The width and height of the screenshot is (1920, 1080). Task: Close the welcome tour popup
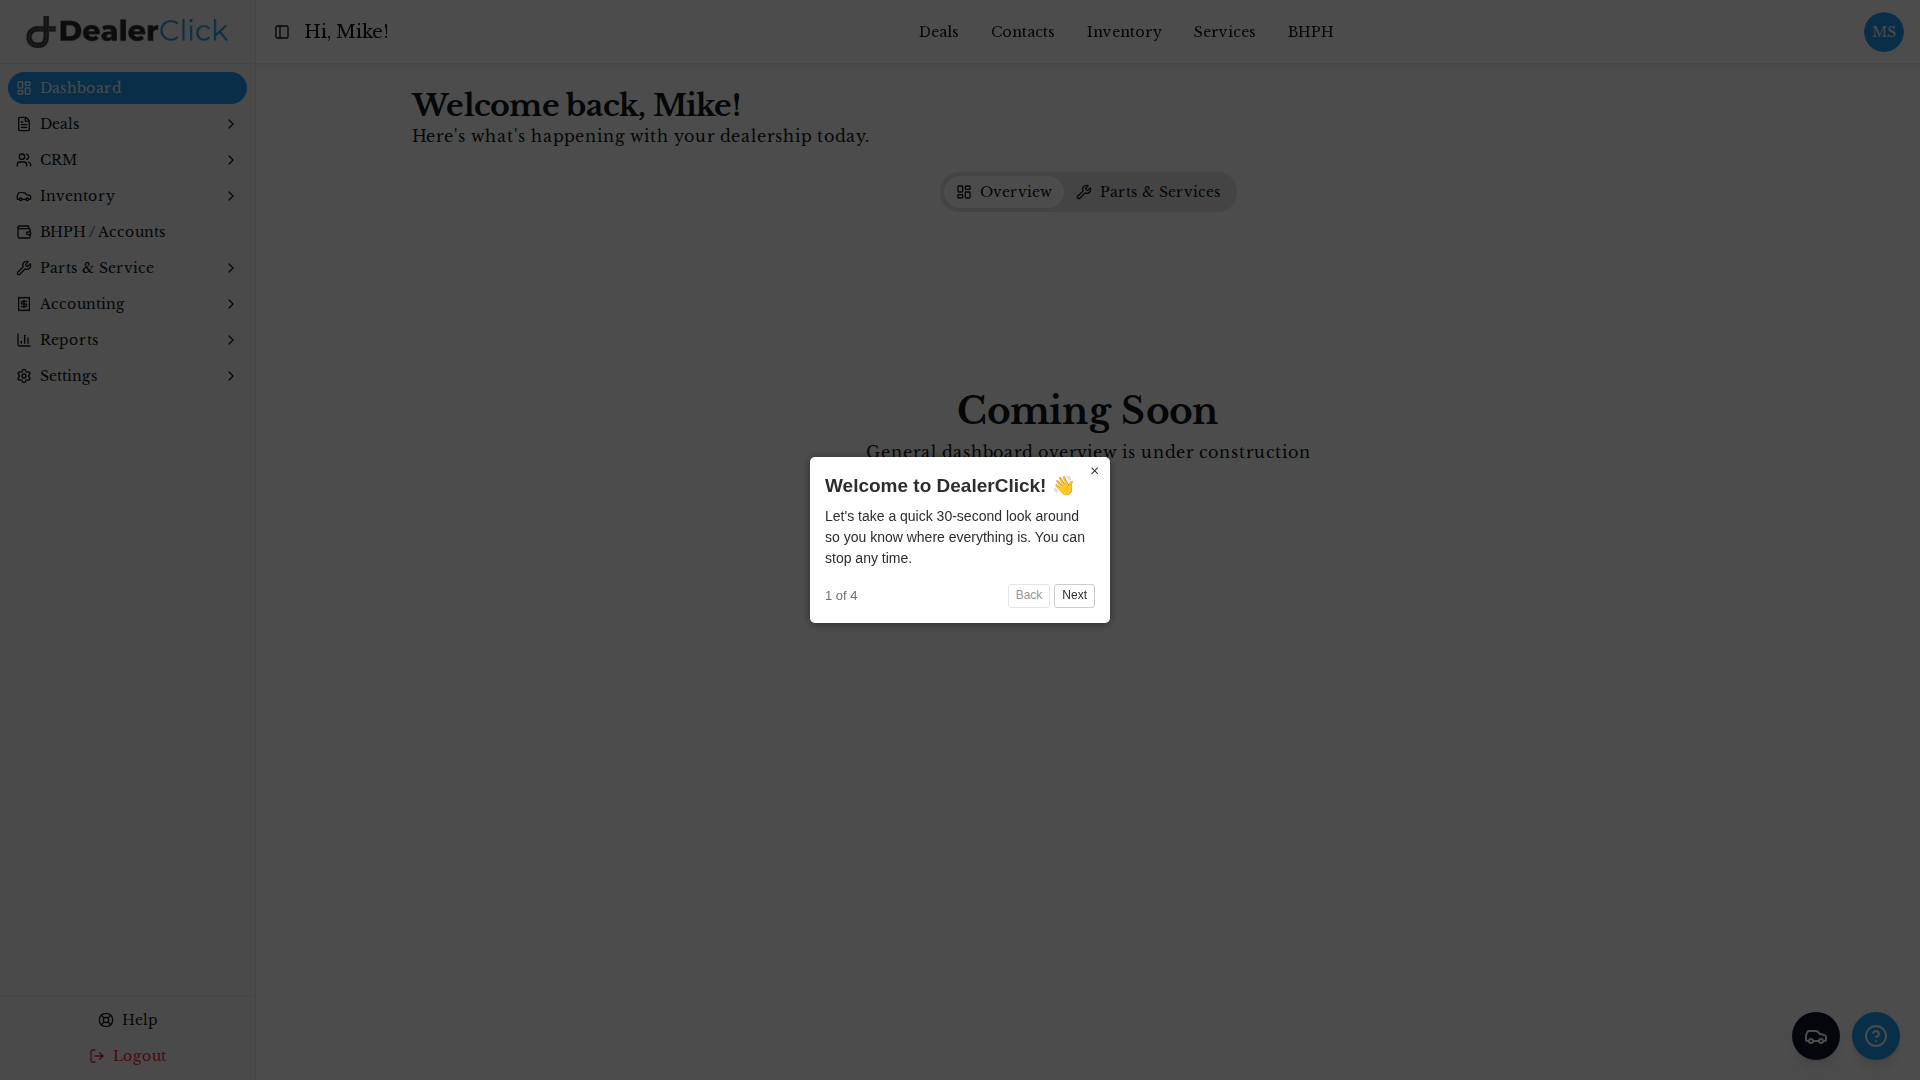coord(1094,471)
